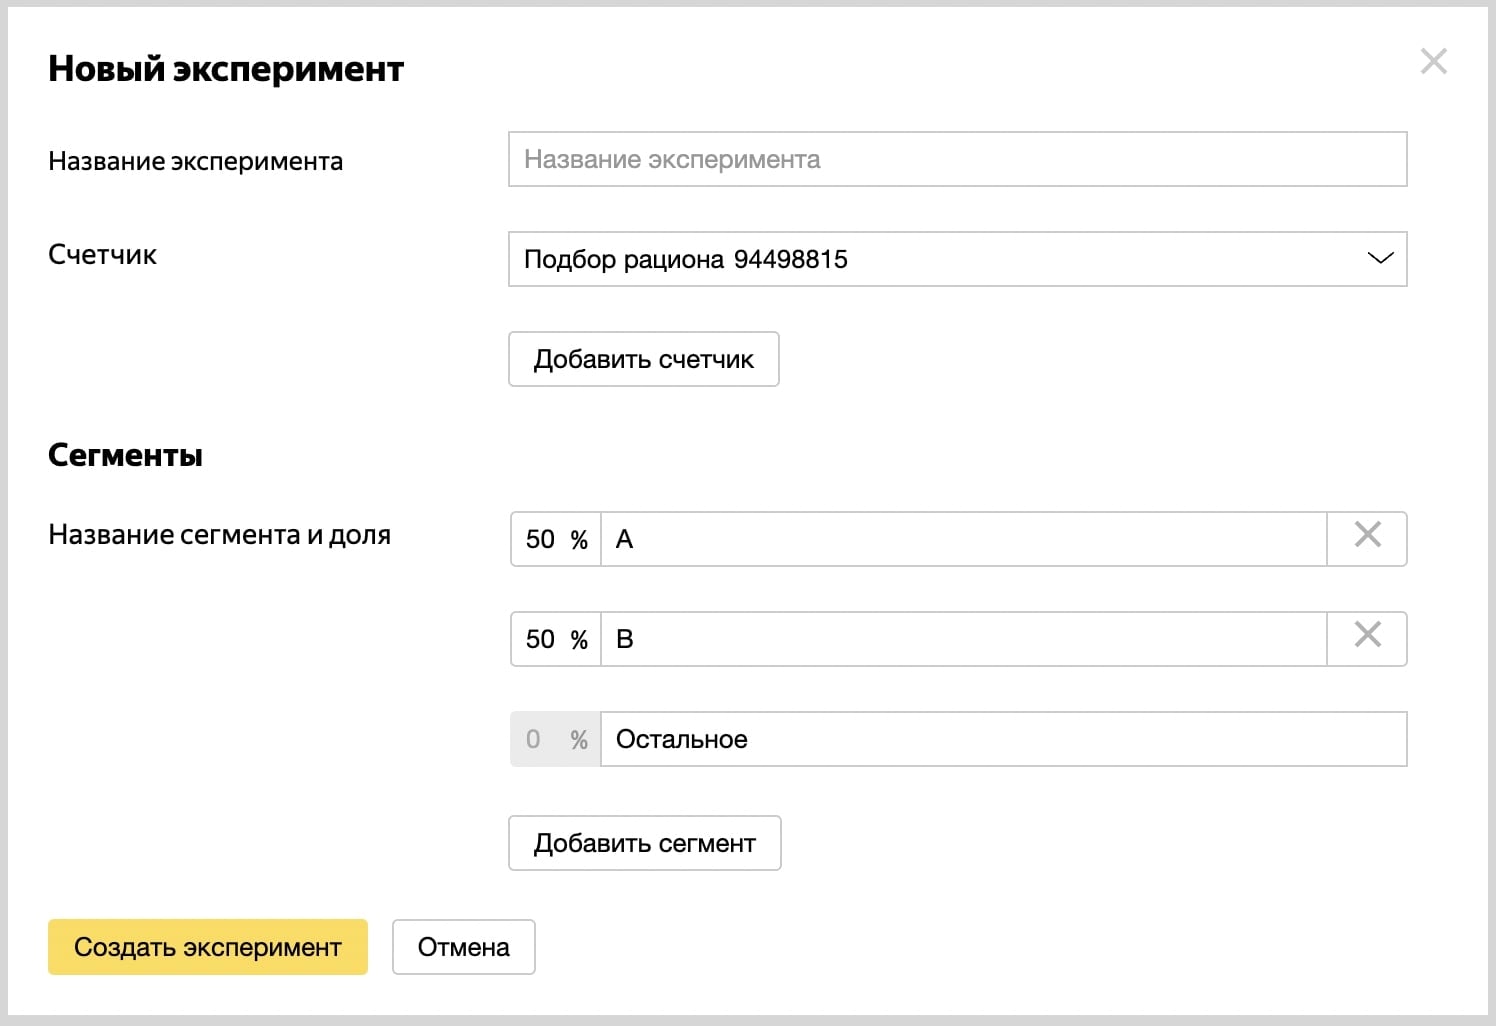Focus the Название эксперимента text field
The height and width of the screenshot is (1026, 1496).
point(957,160)
